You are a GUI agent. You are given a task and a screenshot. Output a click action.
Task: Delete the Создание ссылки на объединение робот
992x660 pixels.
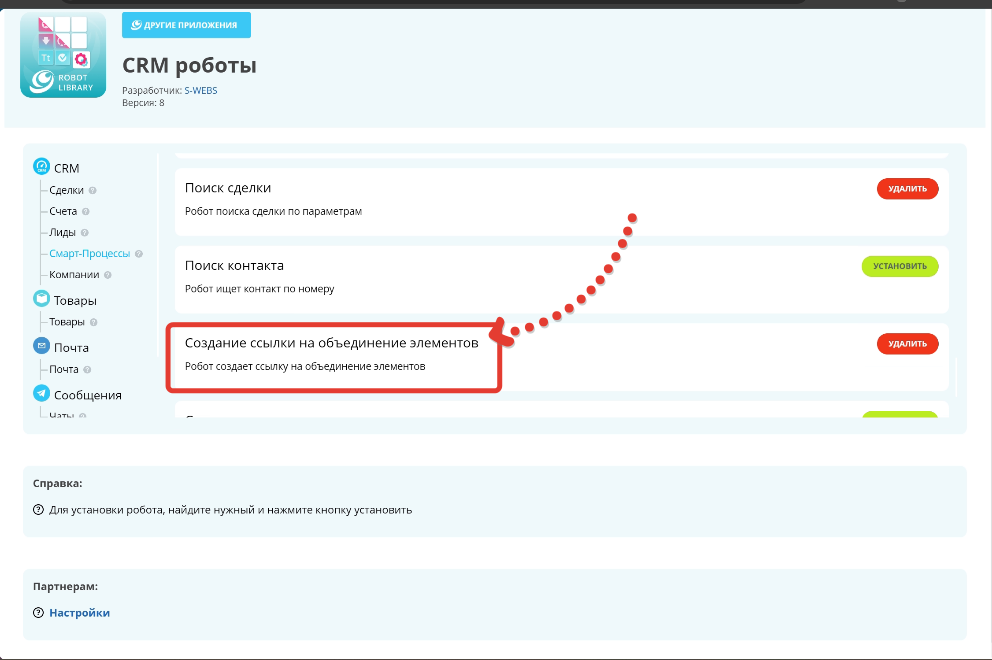click(907, 344)
